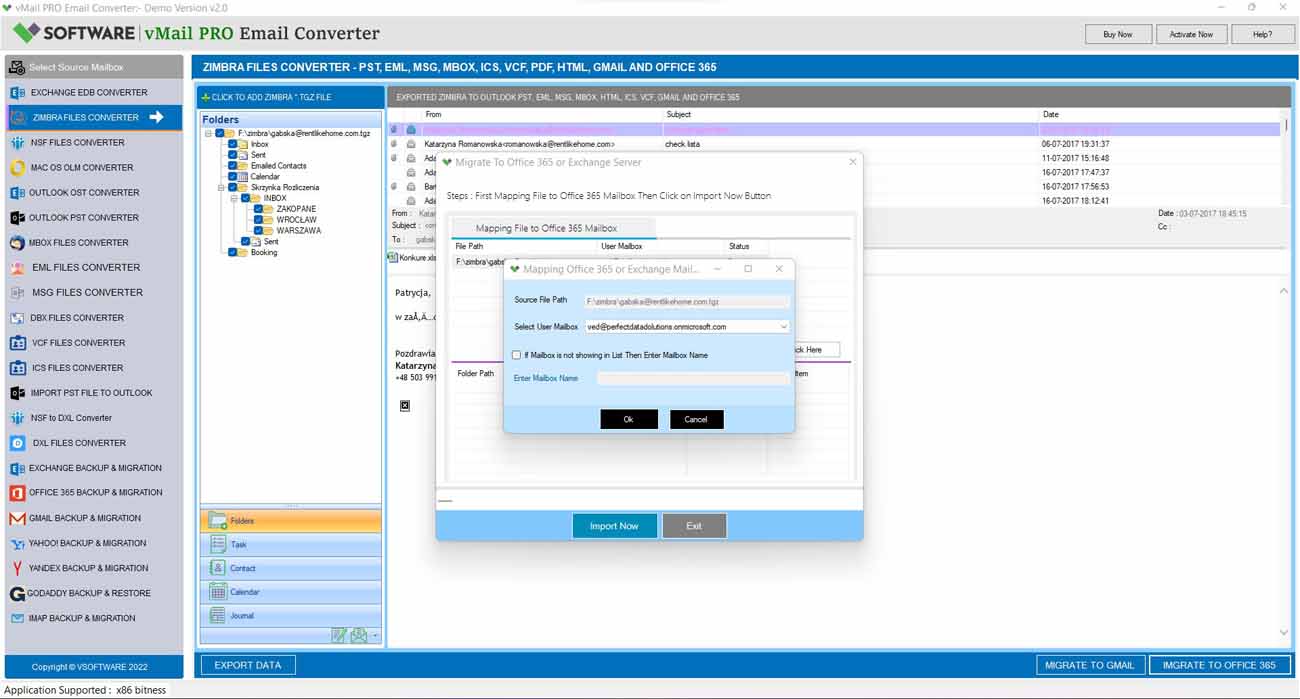This screenshot has width=1300, height=699.
Task: Collapse the root tgz file tree node
Action: coord(208,133)
